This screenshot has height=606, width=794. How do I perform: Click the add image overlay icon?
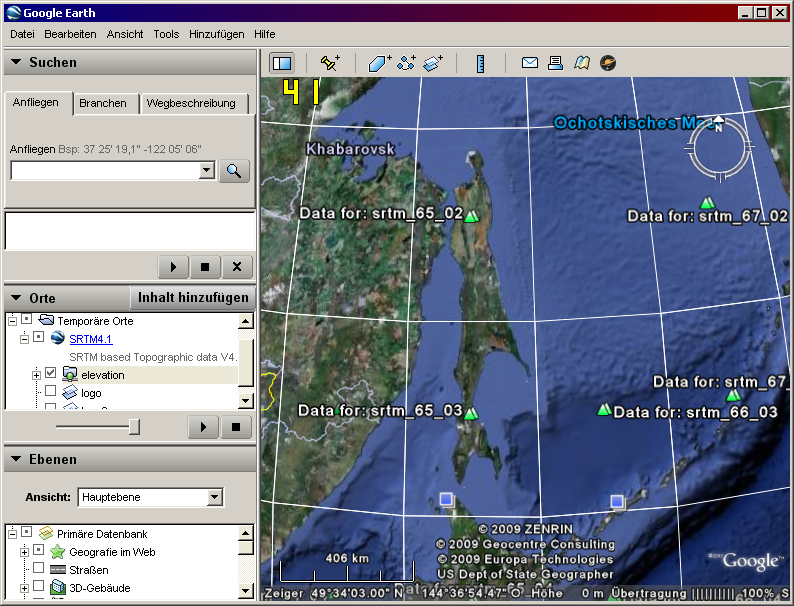point(432,63)
